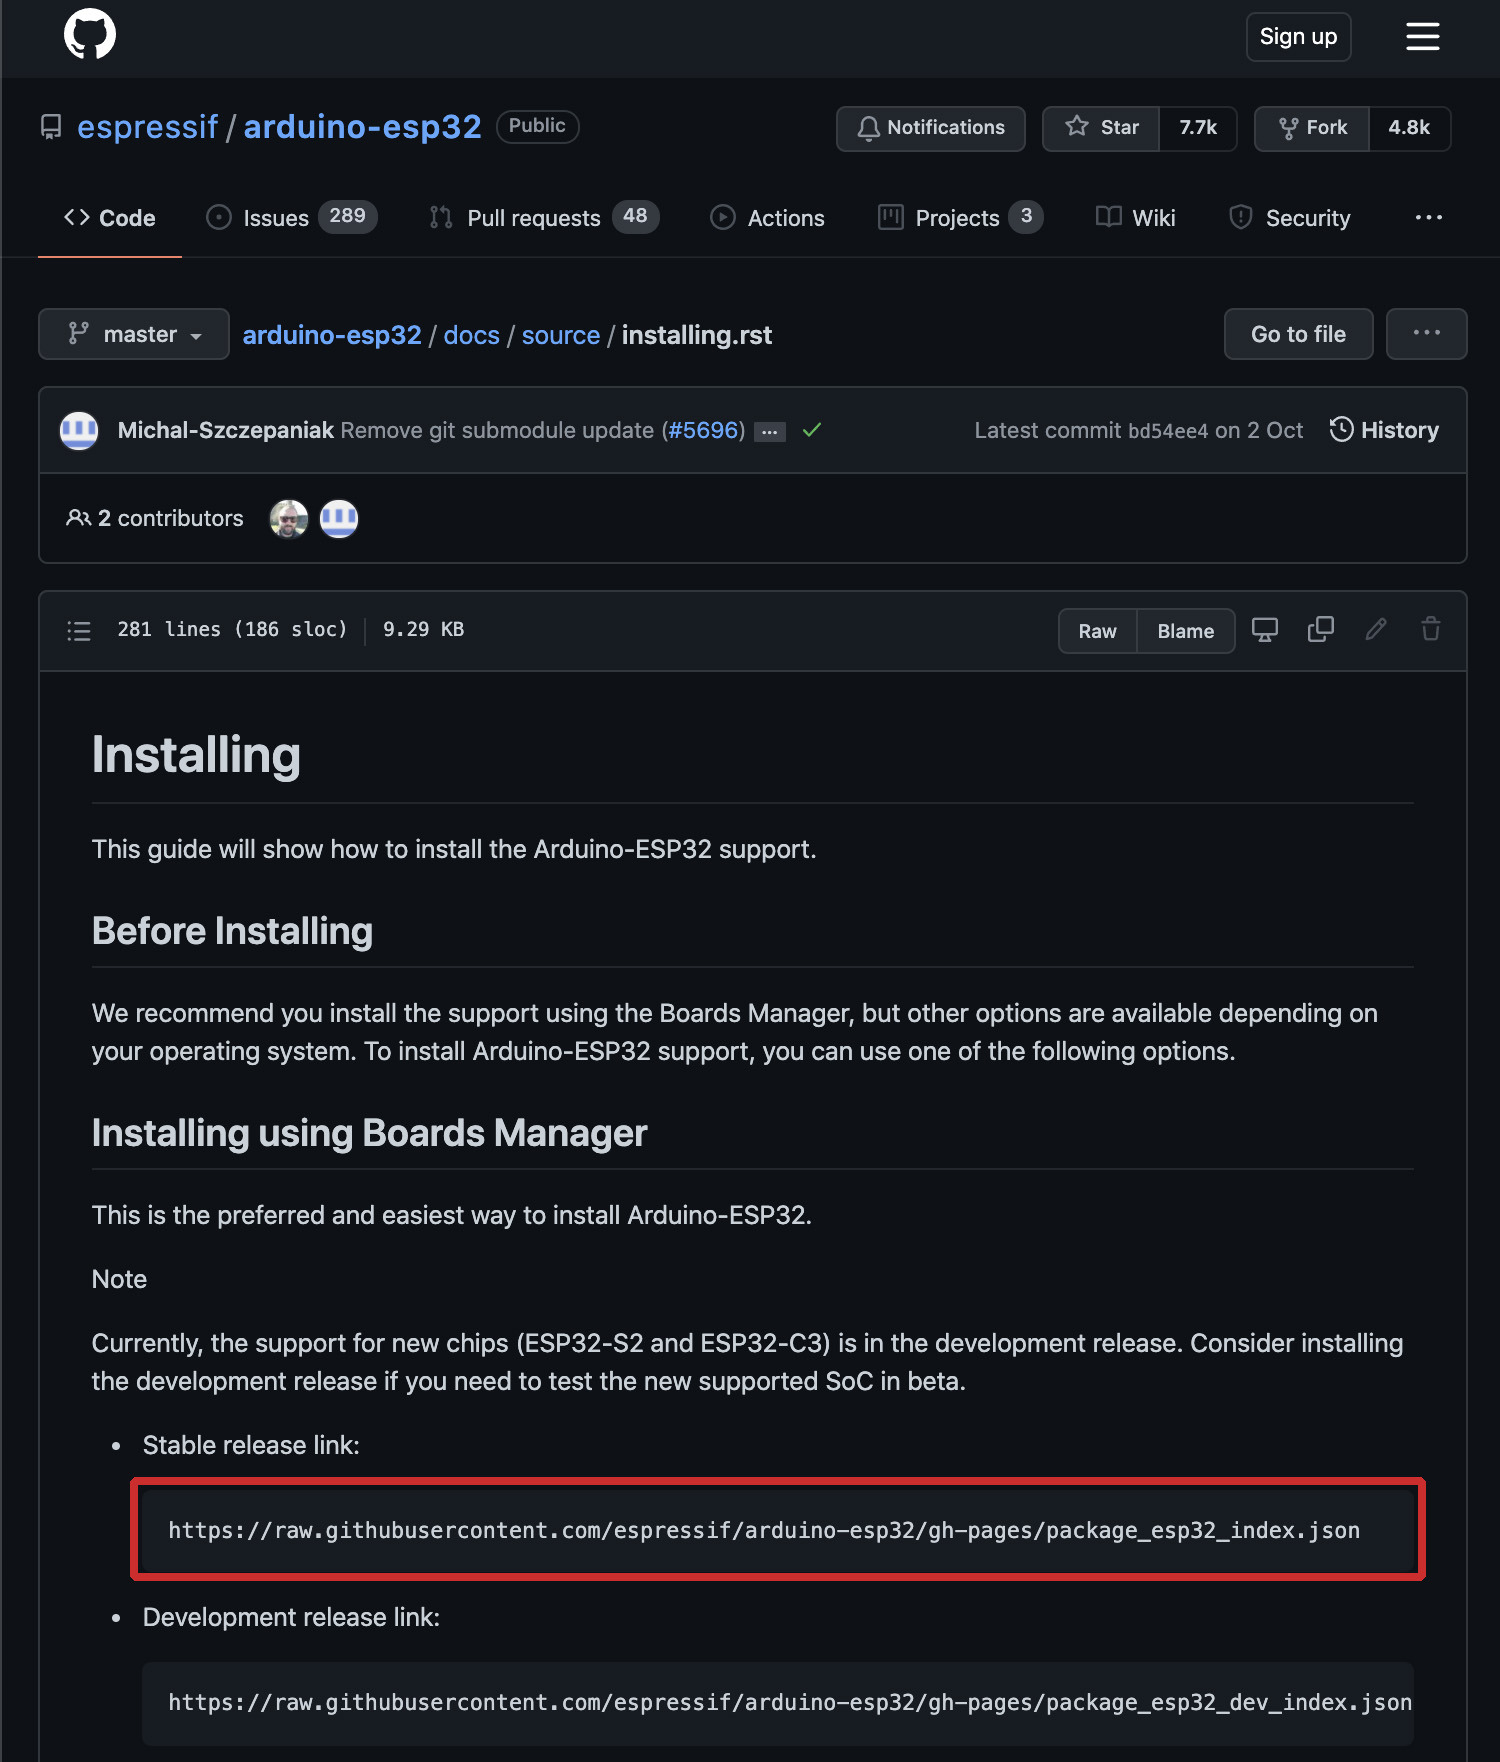Screen dimensions: 1500x1762
Task: View file commit History
Action: (1385, 430)
